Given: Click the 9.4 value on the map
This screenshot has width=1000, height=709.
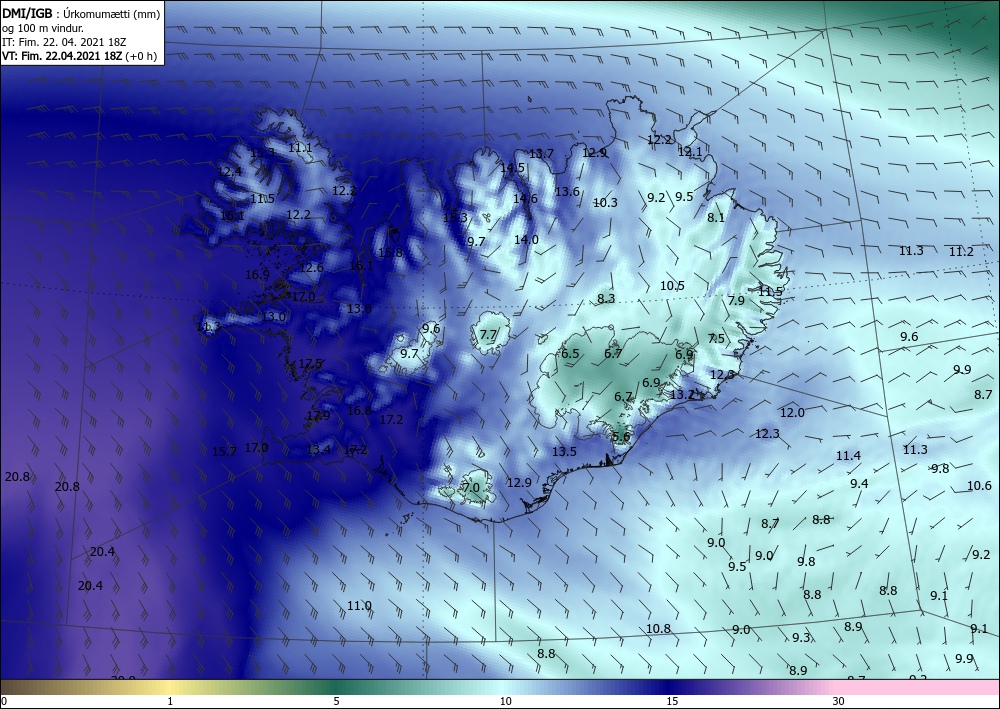Looking at the screenshot, I should 859,483.
